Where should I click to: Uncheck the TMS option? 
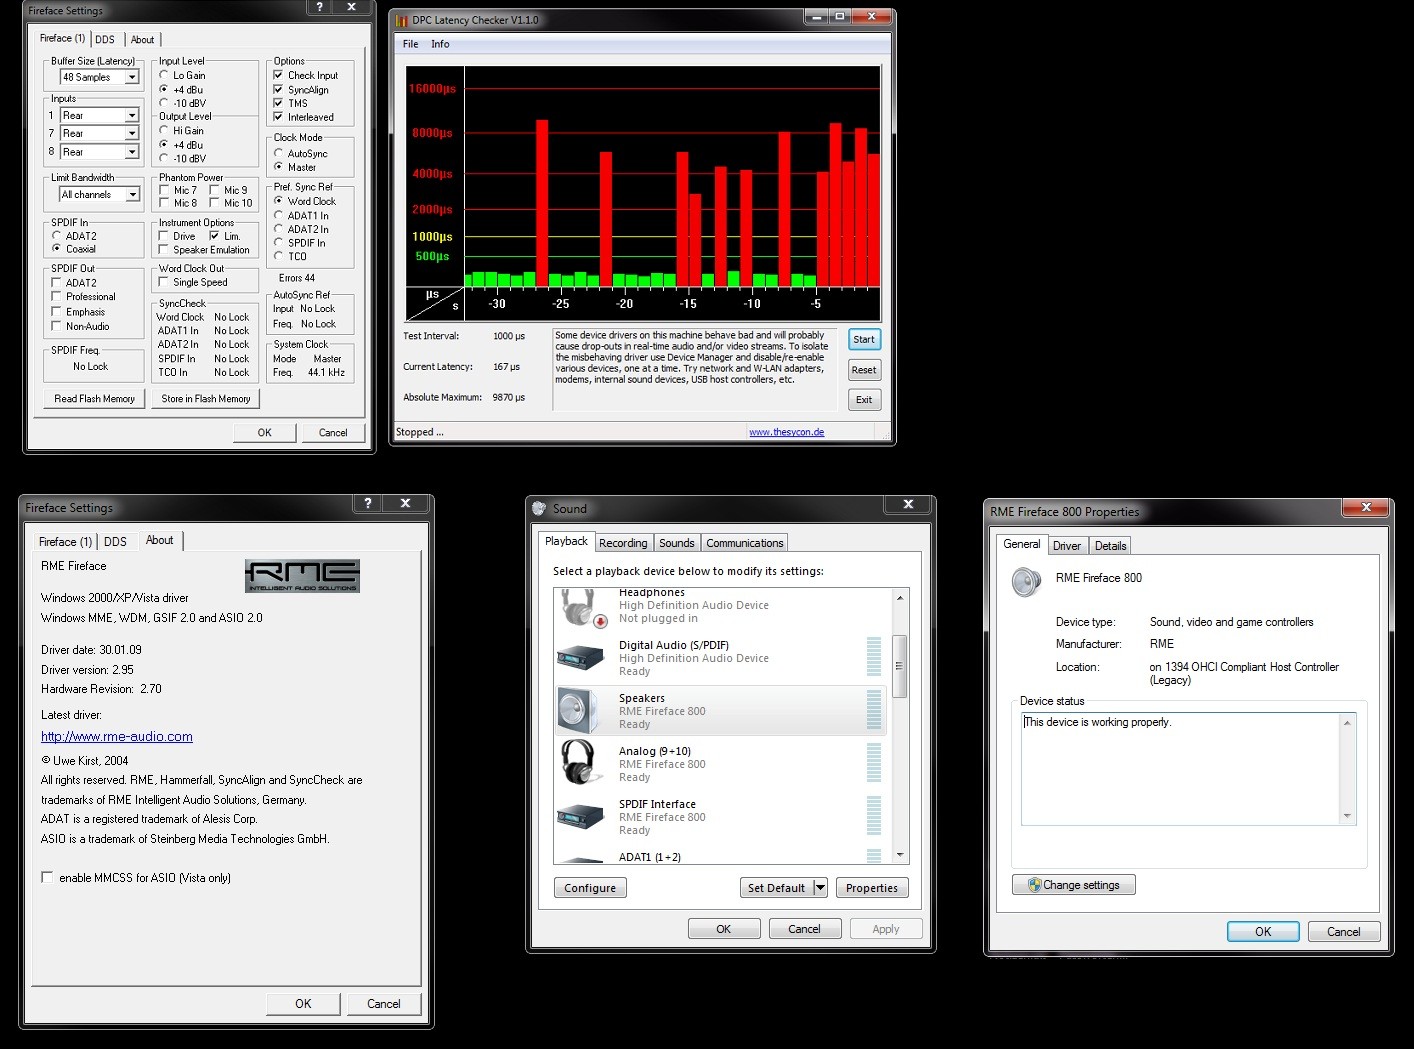[278, 103]
